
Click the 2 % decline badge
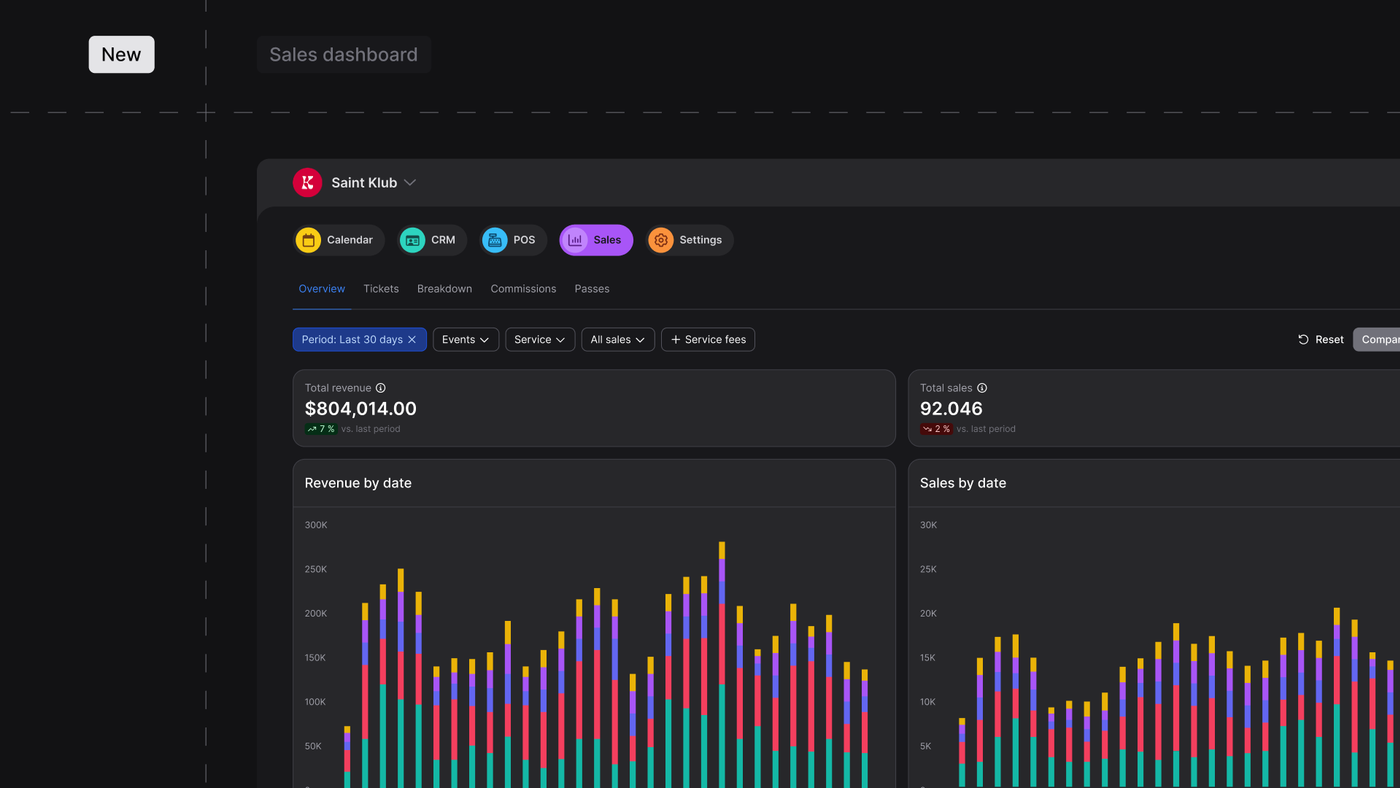936,429
